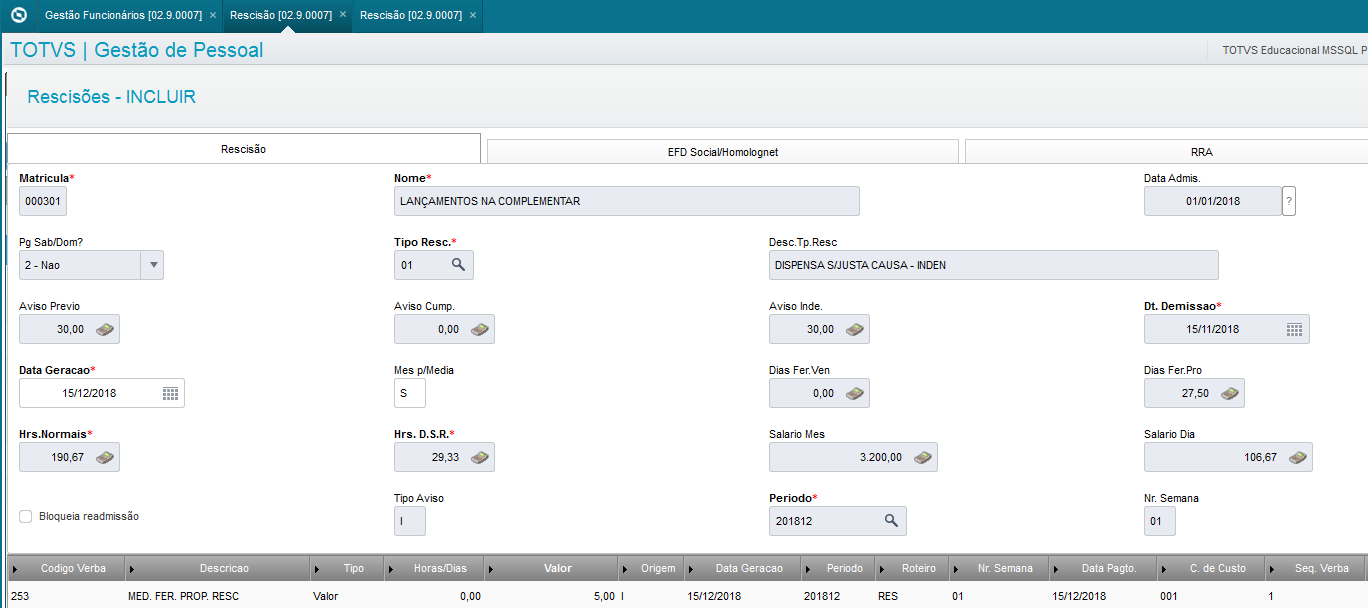Click the Nr. Semana field
Image resolution: width=1368 pixels, height=608 pixels.
point(1160,521)
